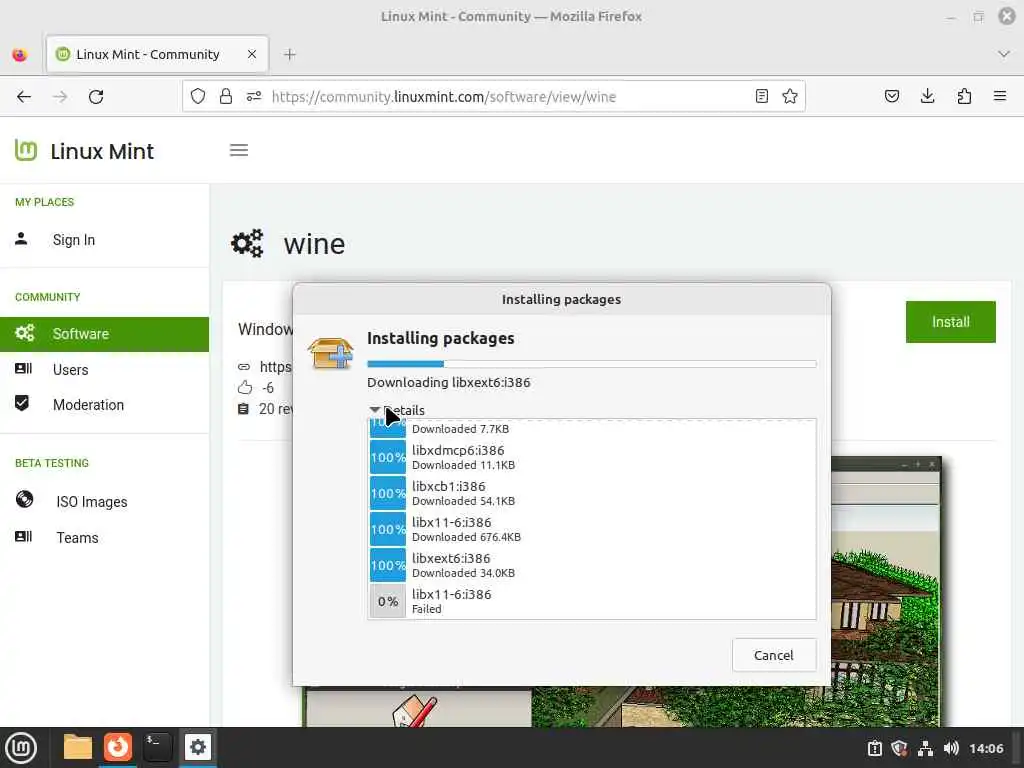Select the libxdmcp6:i386 download row
1024x768 pixels.
tap(592, 457)
